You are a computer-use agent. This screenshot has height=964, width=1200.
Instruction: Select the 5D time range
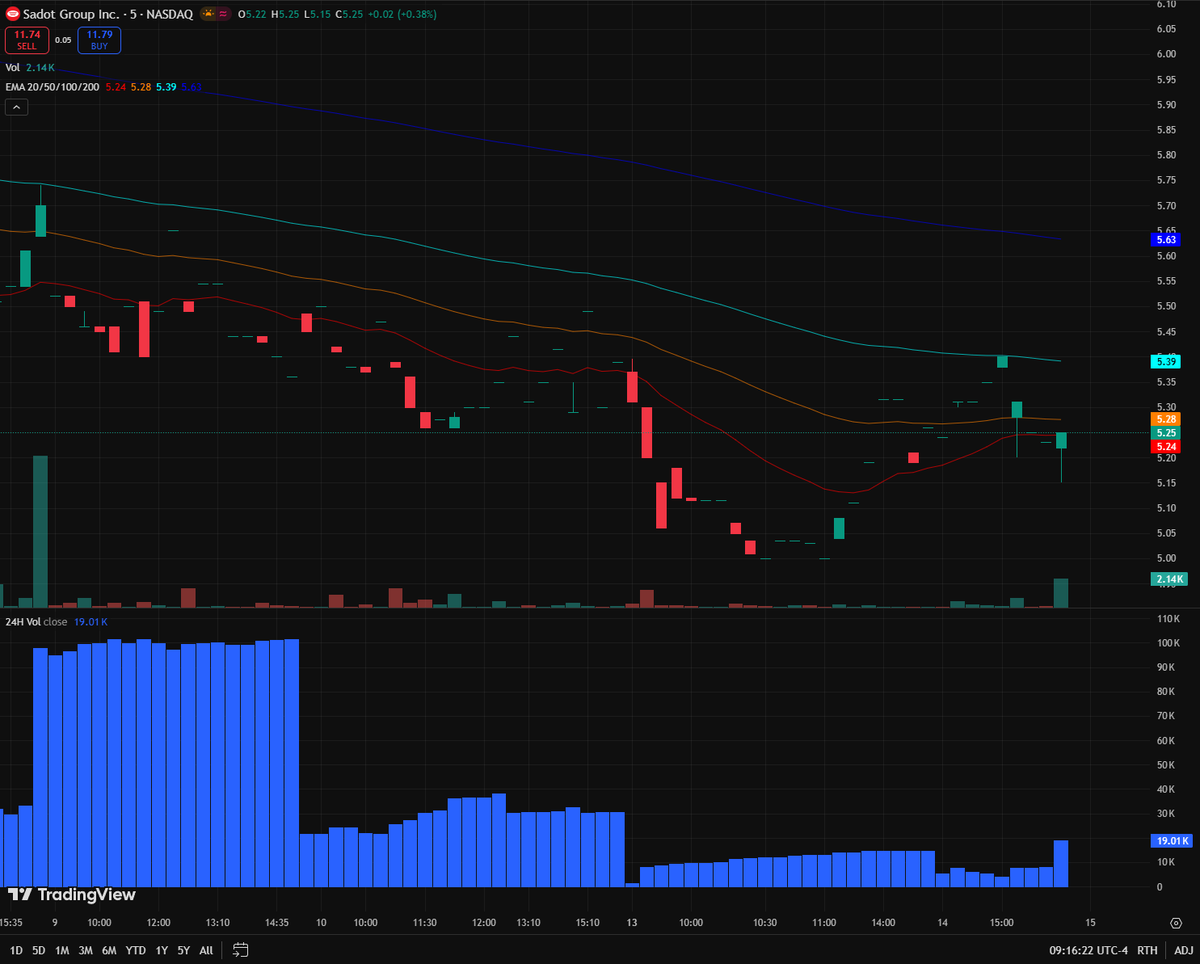coord(39,950)
